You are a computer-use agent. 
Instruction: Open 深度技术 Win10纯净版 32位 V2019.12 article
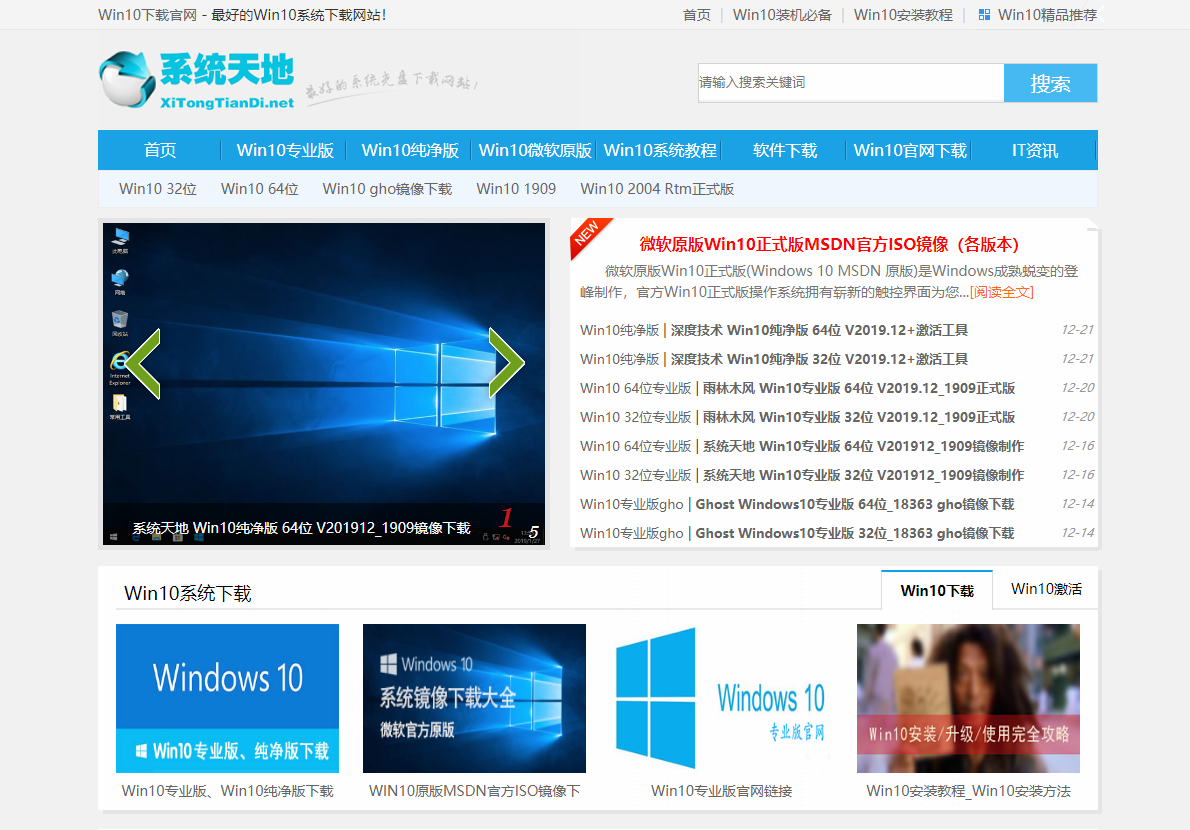(819, 359)
